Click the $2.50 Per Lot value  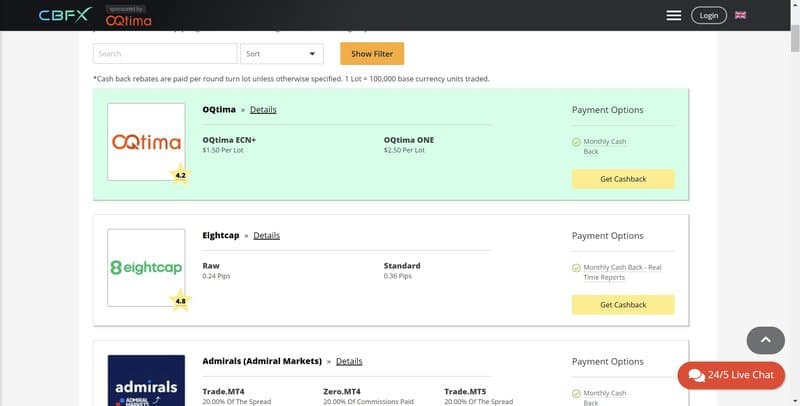coord(404,150)
